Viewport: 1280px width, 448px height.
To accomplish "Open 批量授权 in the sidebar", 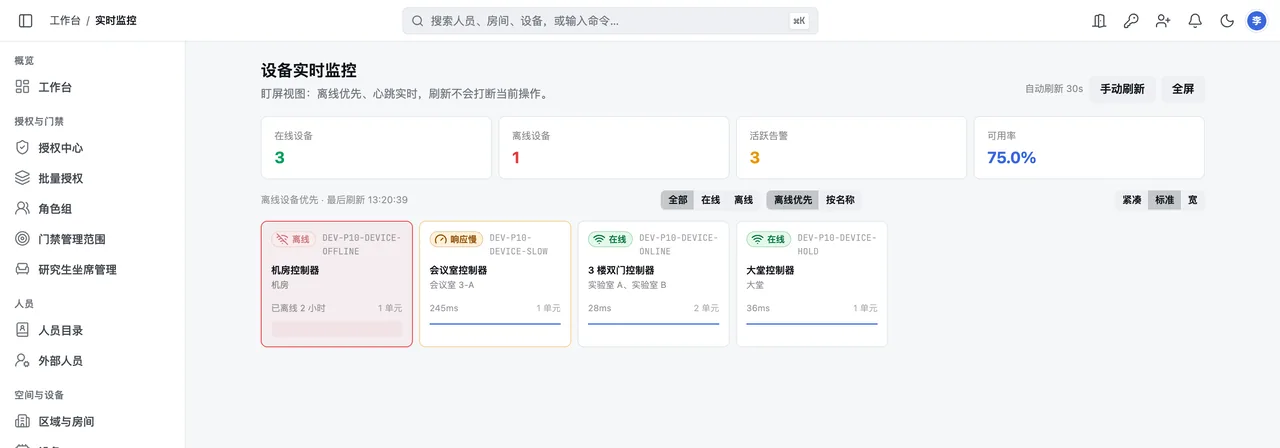I will (92, 178).
